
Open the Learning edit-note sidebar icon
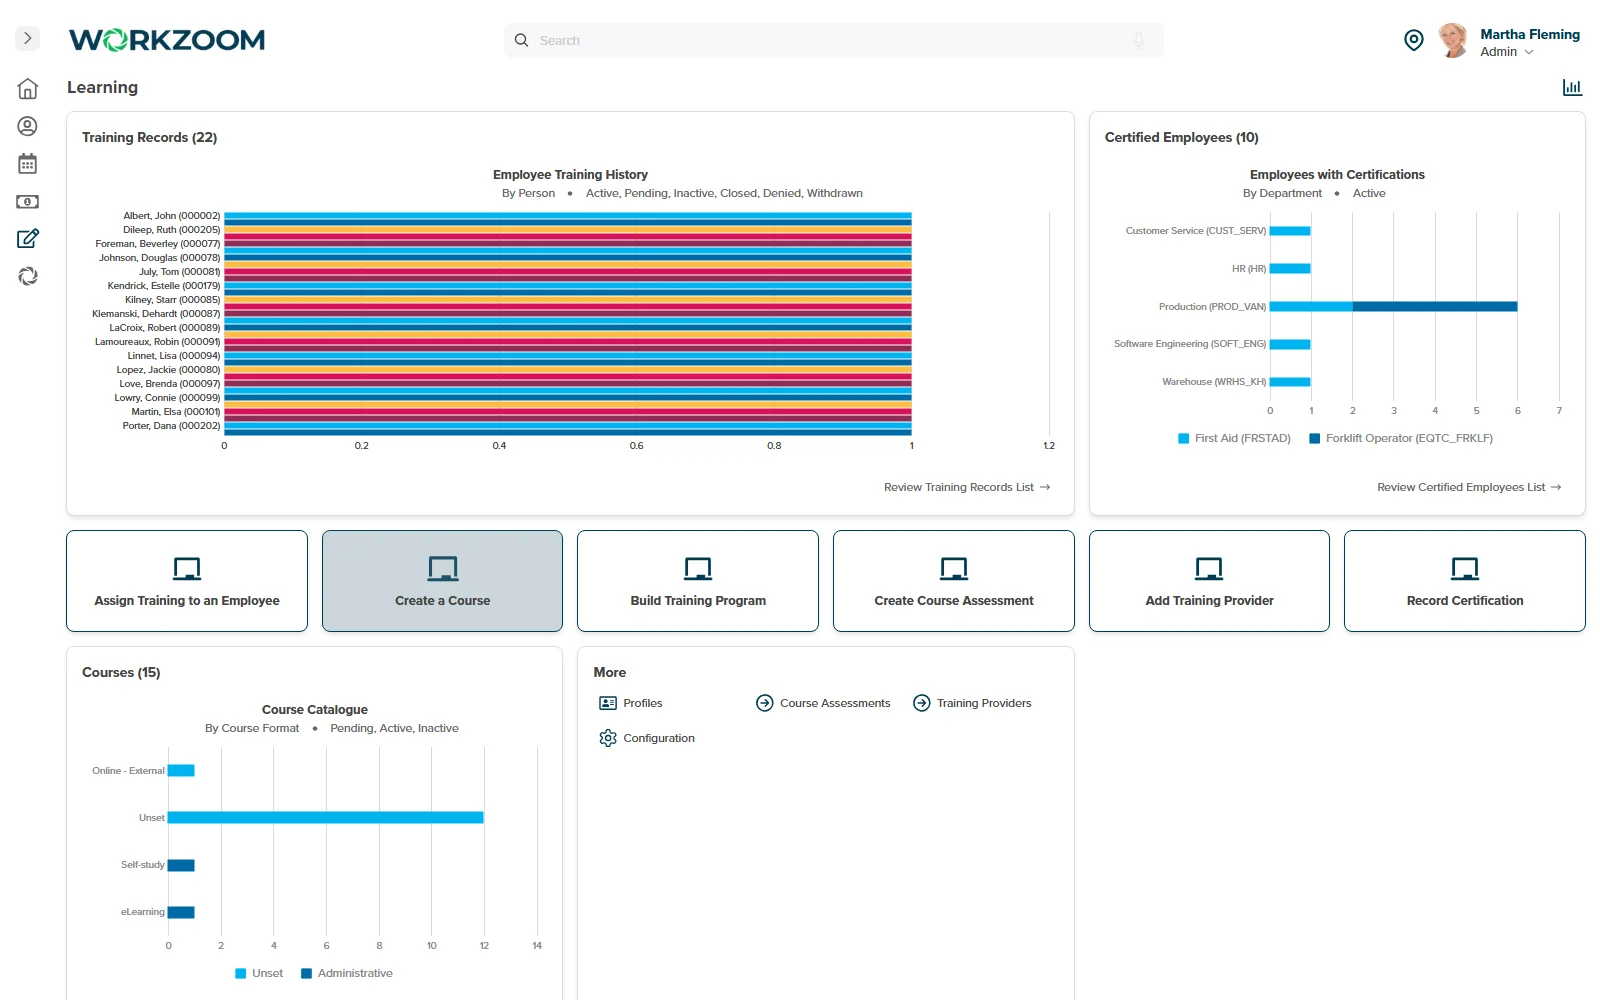[x=28, y=239]
